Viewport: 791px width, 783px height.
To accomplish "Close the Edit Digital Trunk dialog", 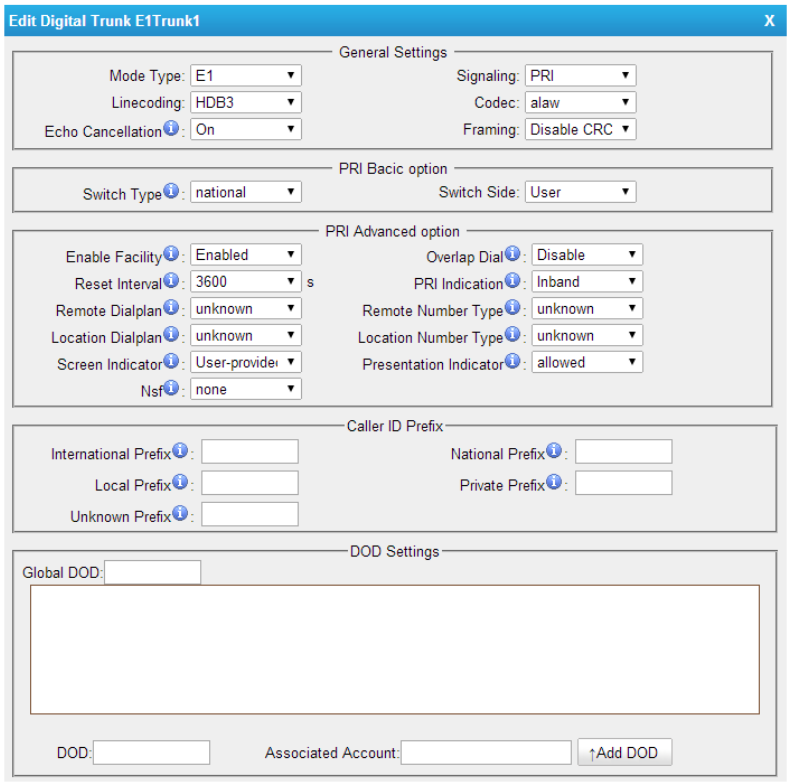I will 769,21.
